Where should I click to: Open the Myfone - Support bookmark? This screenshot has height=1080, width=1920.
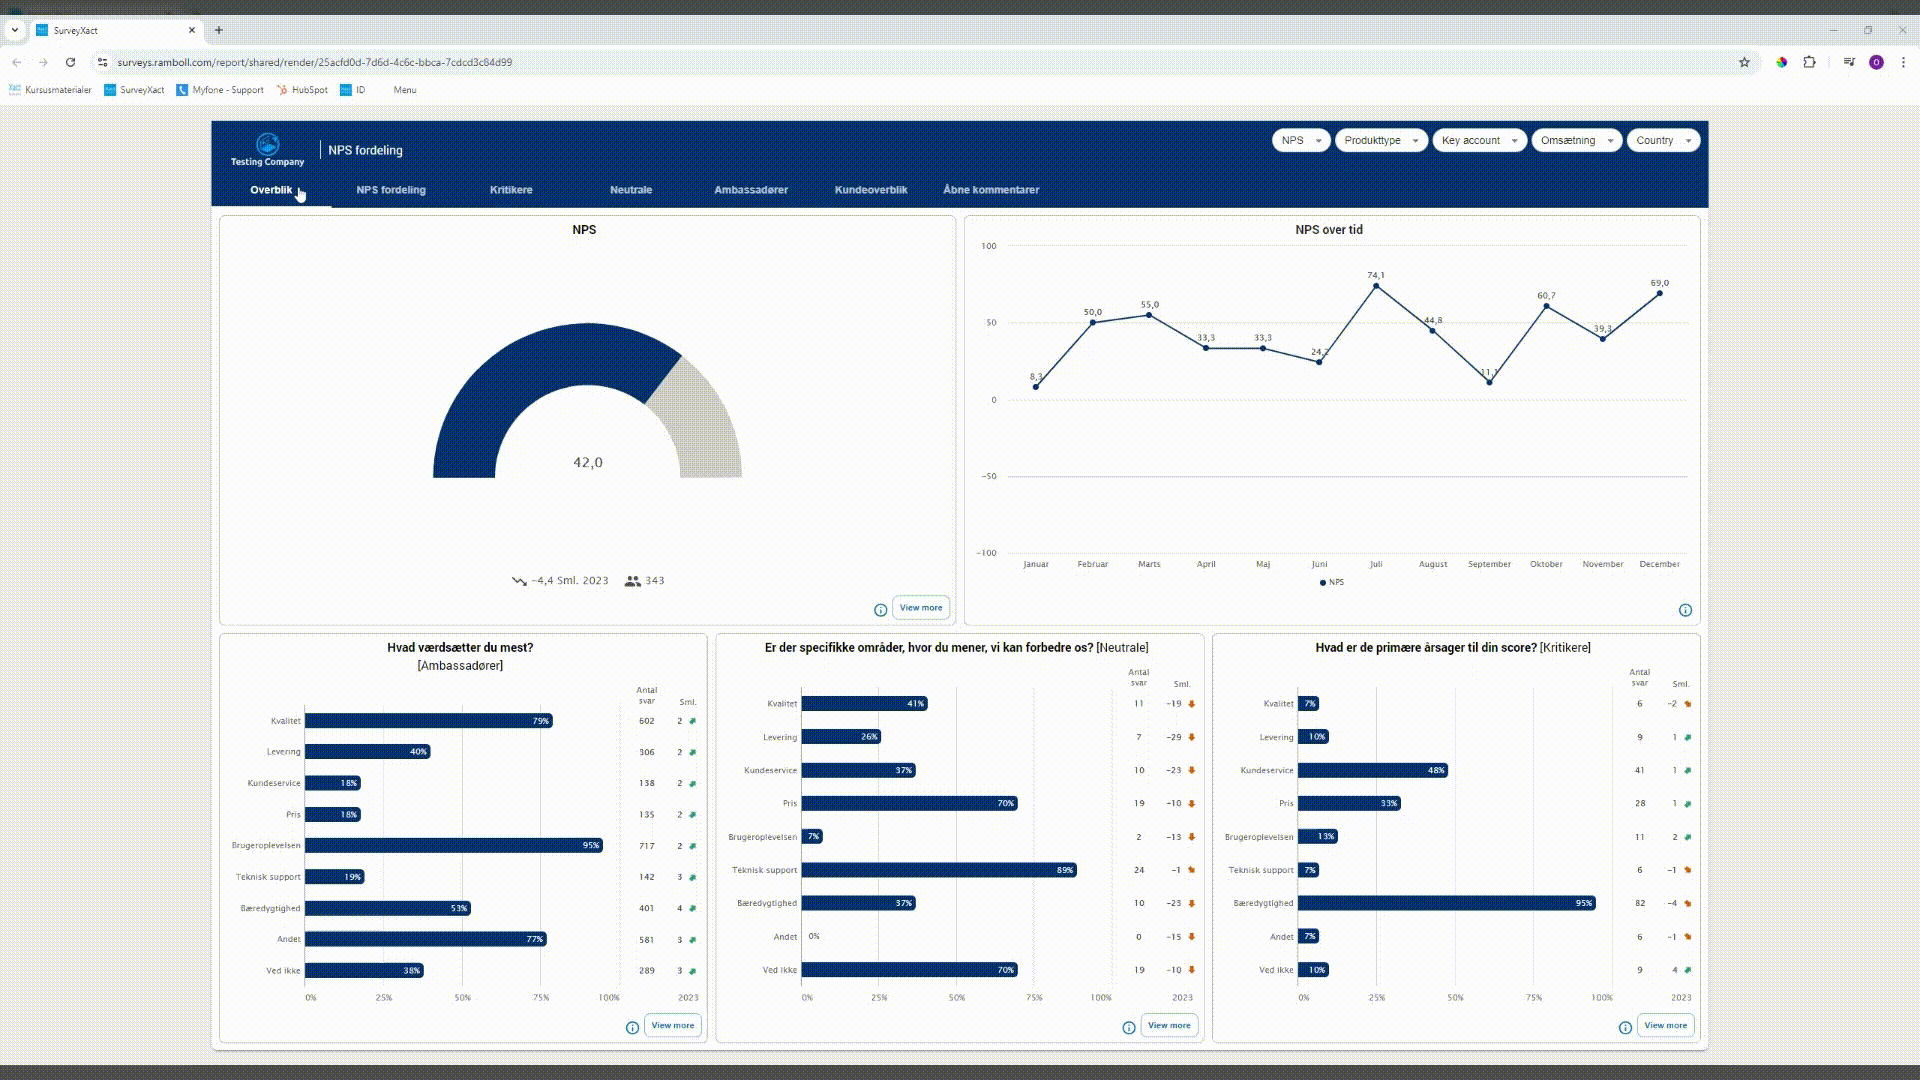click(220, 90)
